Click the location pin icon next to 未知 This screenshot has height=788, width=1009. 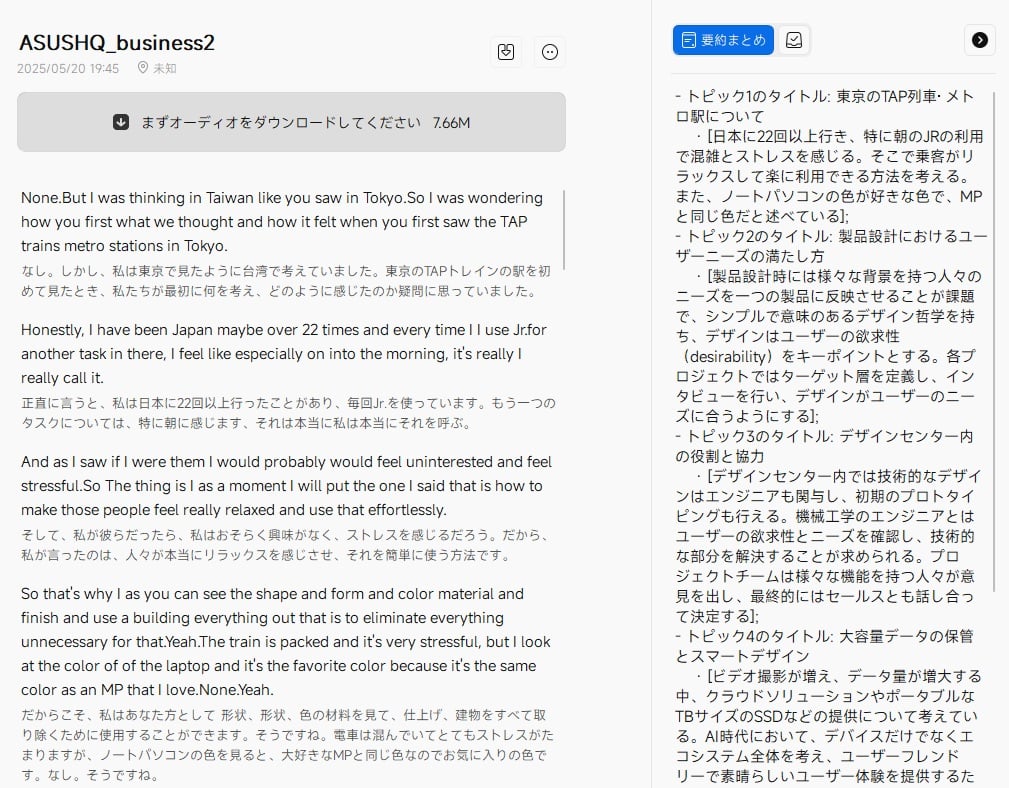[x=143, y=68]
